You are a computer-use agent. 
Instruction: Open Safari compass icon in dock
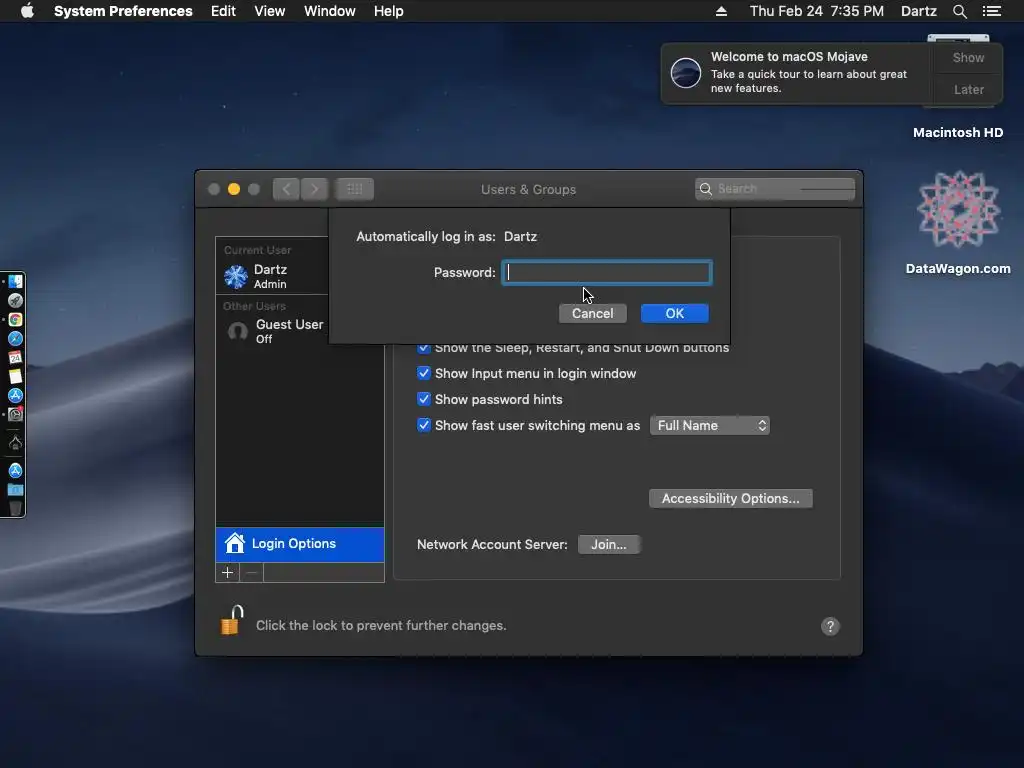point(15,338)
